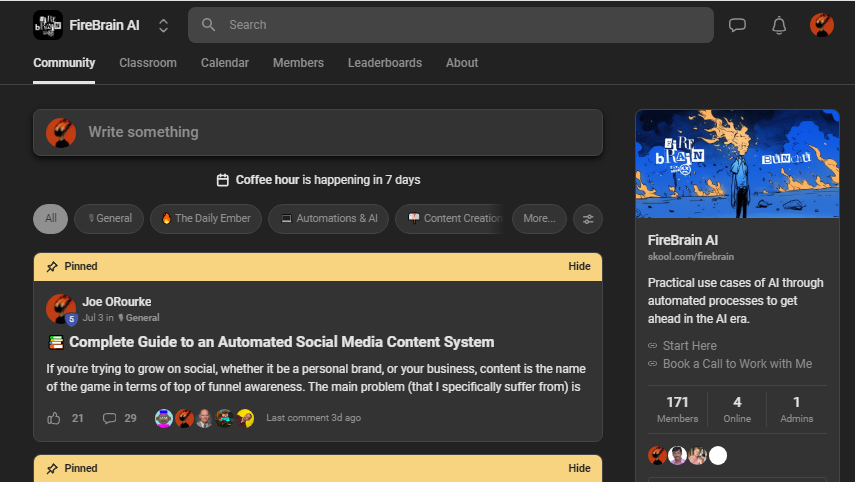Open Joe ORourke's profile name link

point(117,302)
